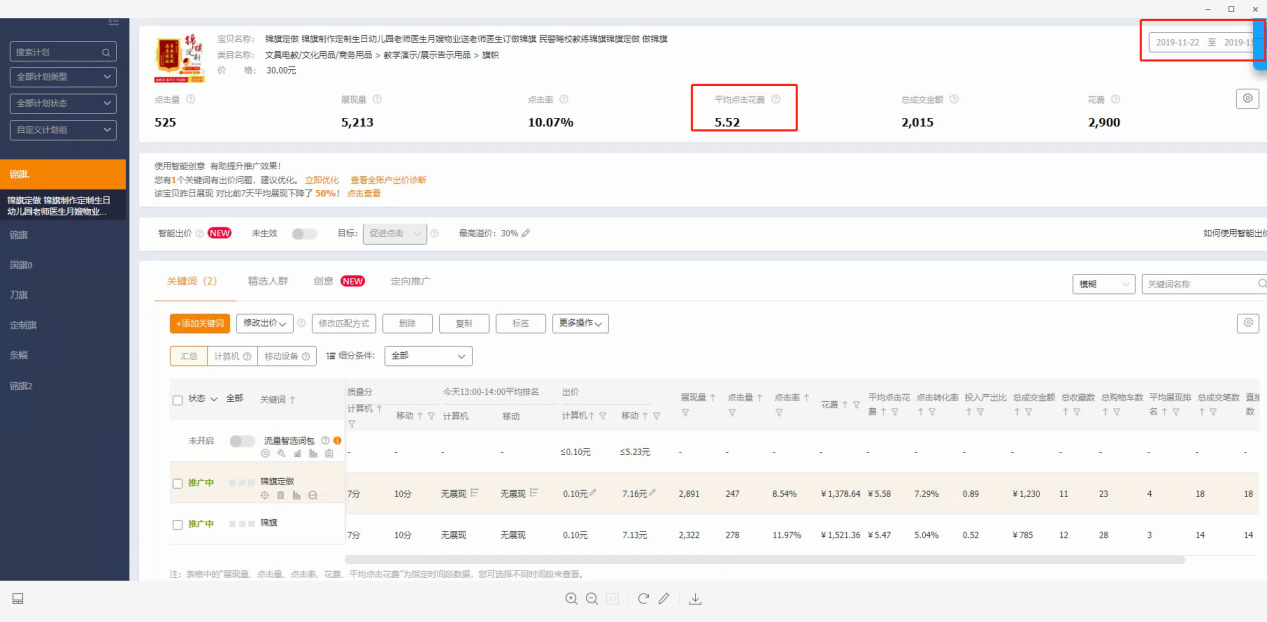Click the rotate icon in bottom toolbar
Screen dimensions: 1267x622
pyautogui.click(x=643, y=599)
